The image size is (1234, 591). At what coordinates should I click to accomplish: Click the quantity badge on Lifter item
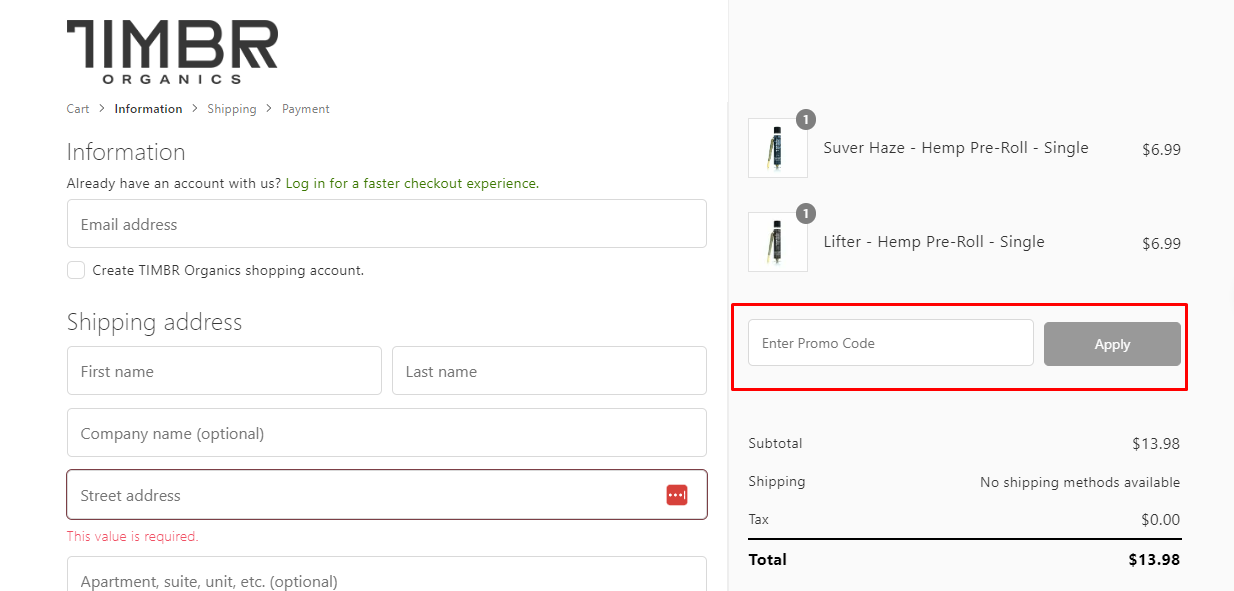click(806, 214)
